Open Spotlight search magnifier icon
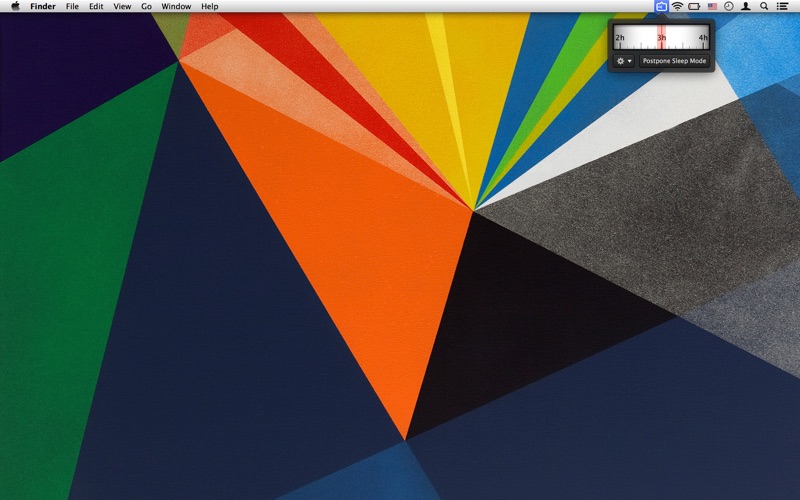 tap(764, 6)
